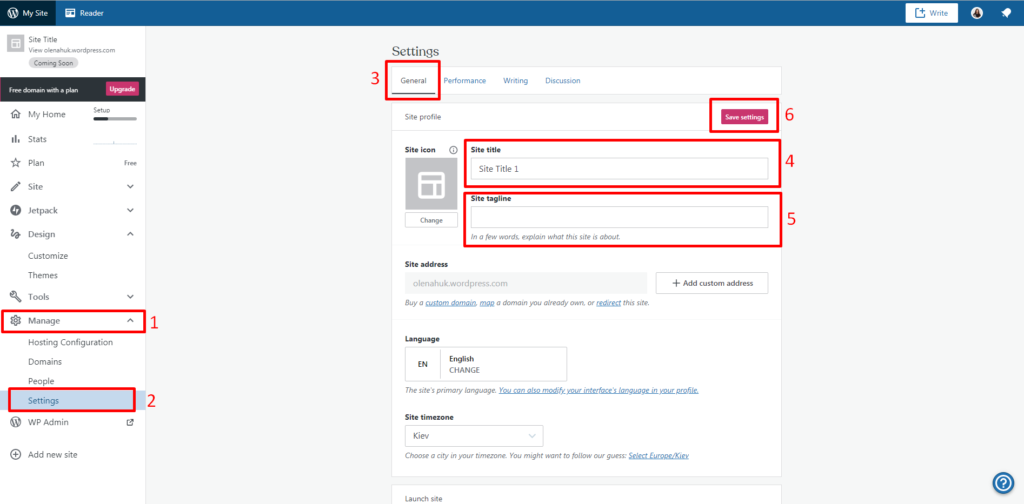This screenshot has height=504, width=1024.
Task: Focus the Site title input field
Action: pos(619,168)
